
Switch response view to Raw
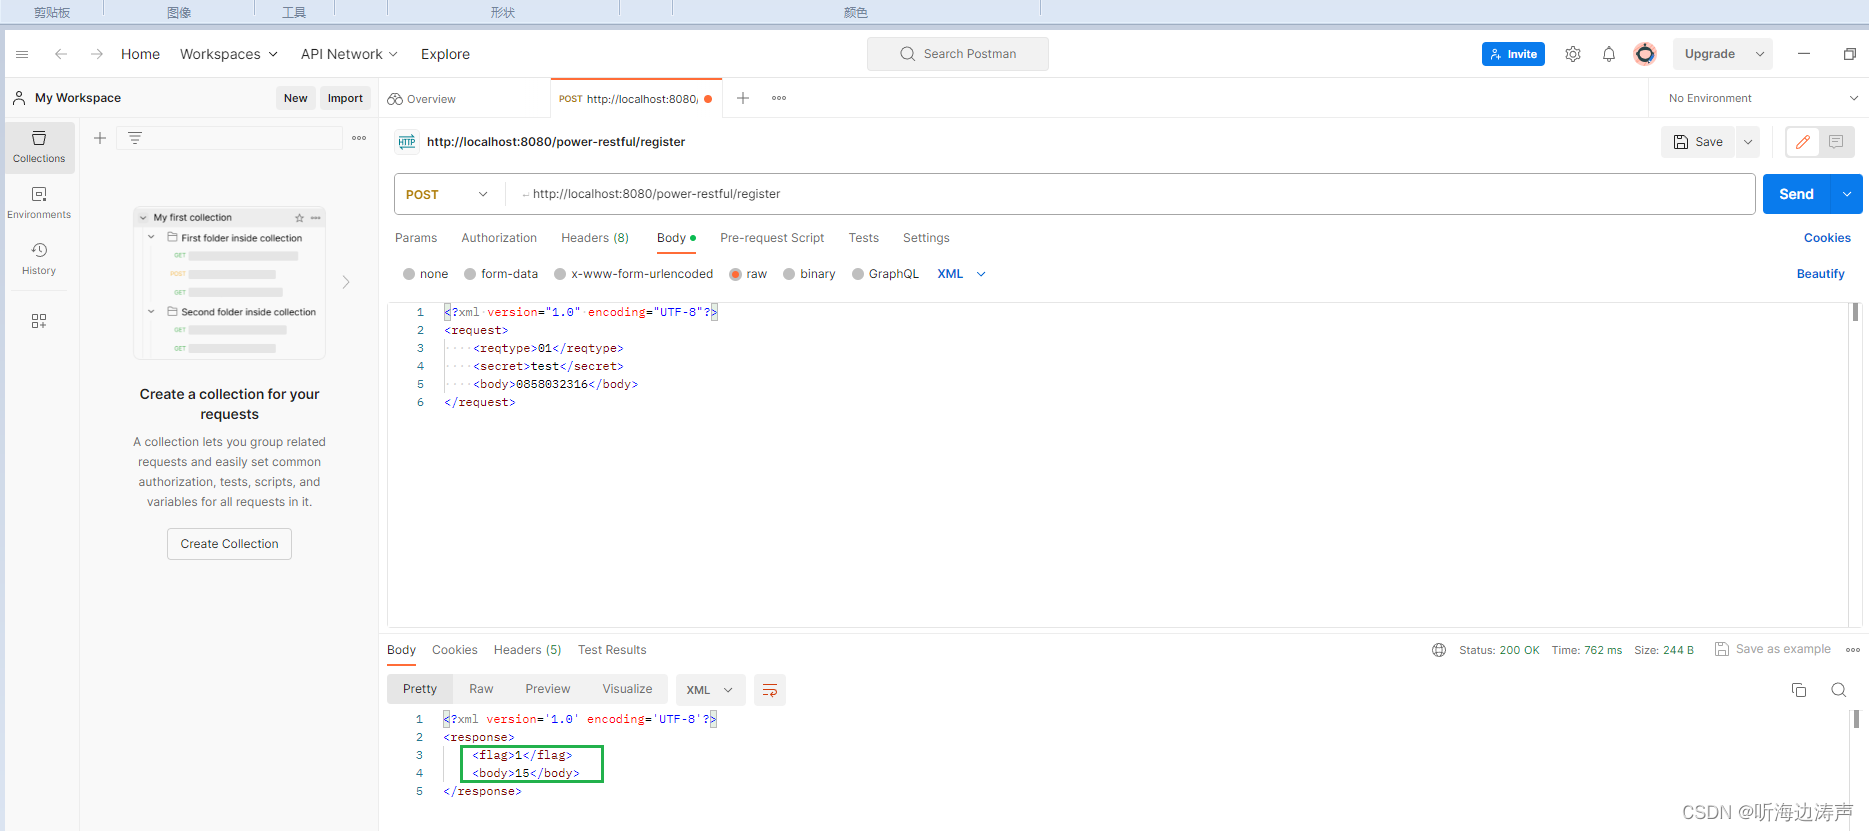(x=481, y=689)
